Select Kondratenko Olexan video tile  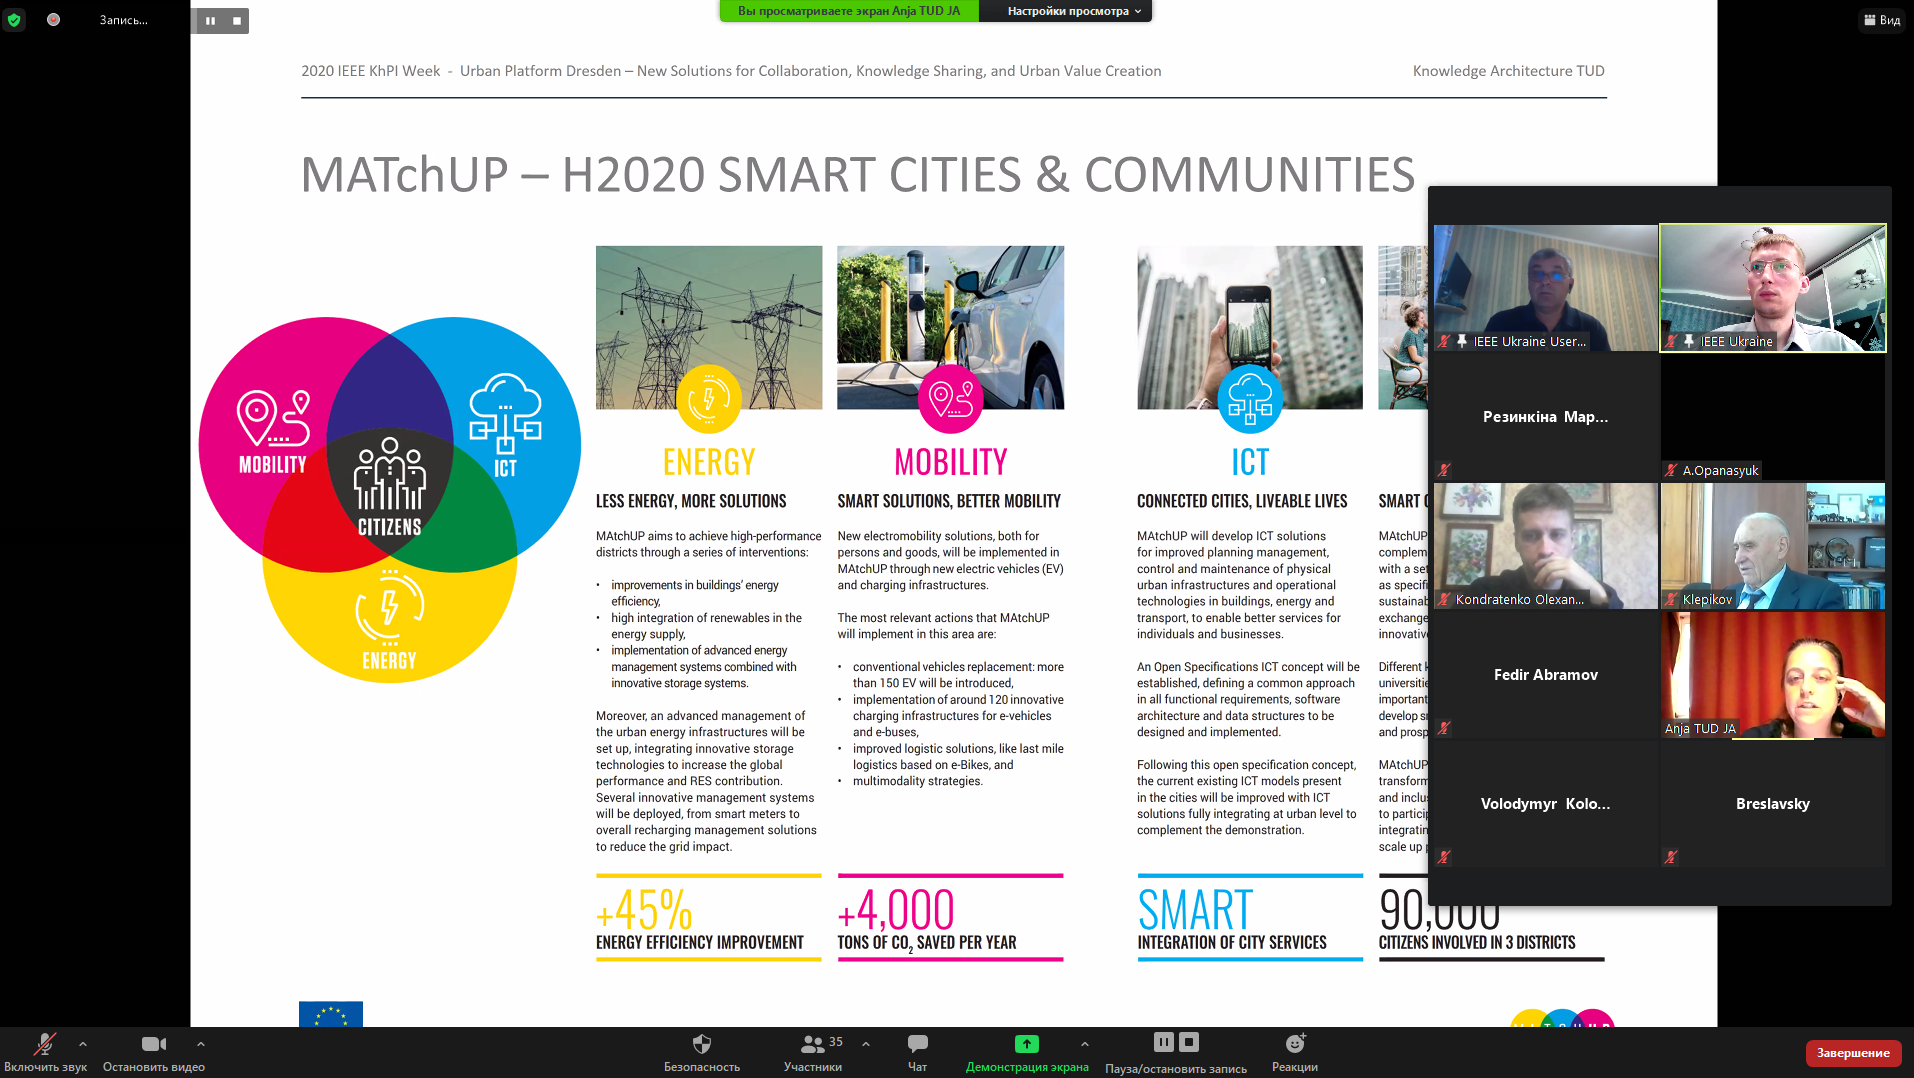tap(1545, 546)
